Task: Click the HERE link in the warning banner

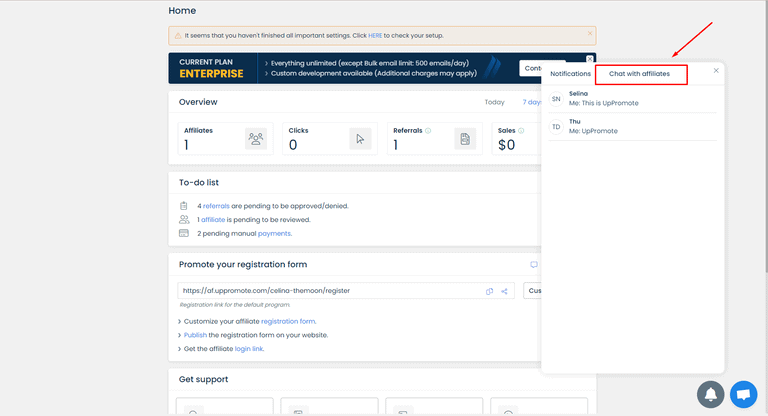Action: click(375, 35)
